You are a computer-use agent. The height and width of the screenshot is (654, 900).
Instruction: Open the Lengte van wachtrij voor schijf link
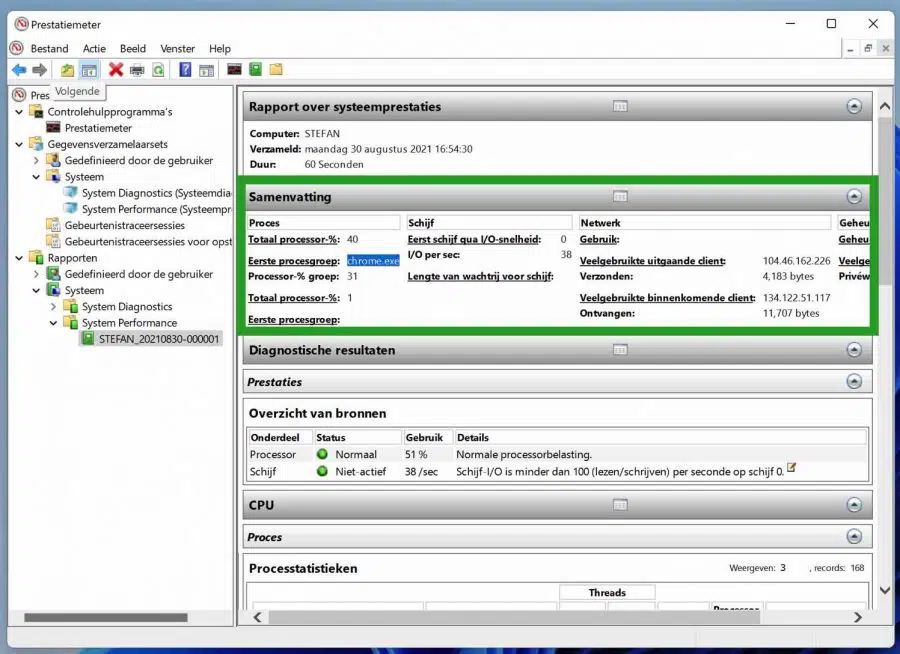pos(480,276)
